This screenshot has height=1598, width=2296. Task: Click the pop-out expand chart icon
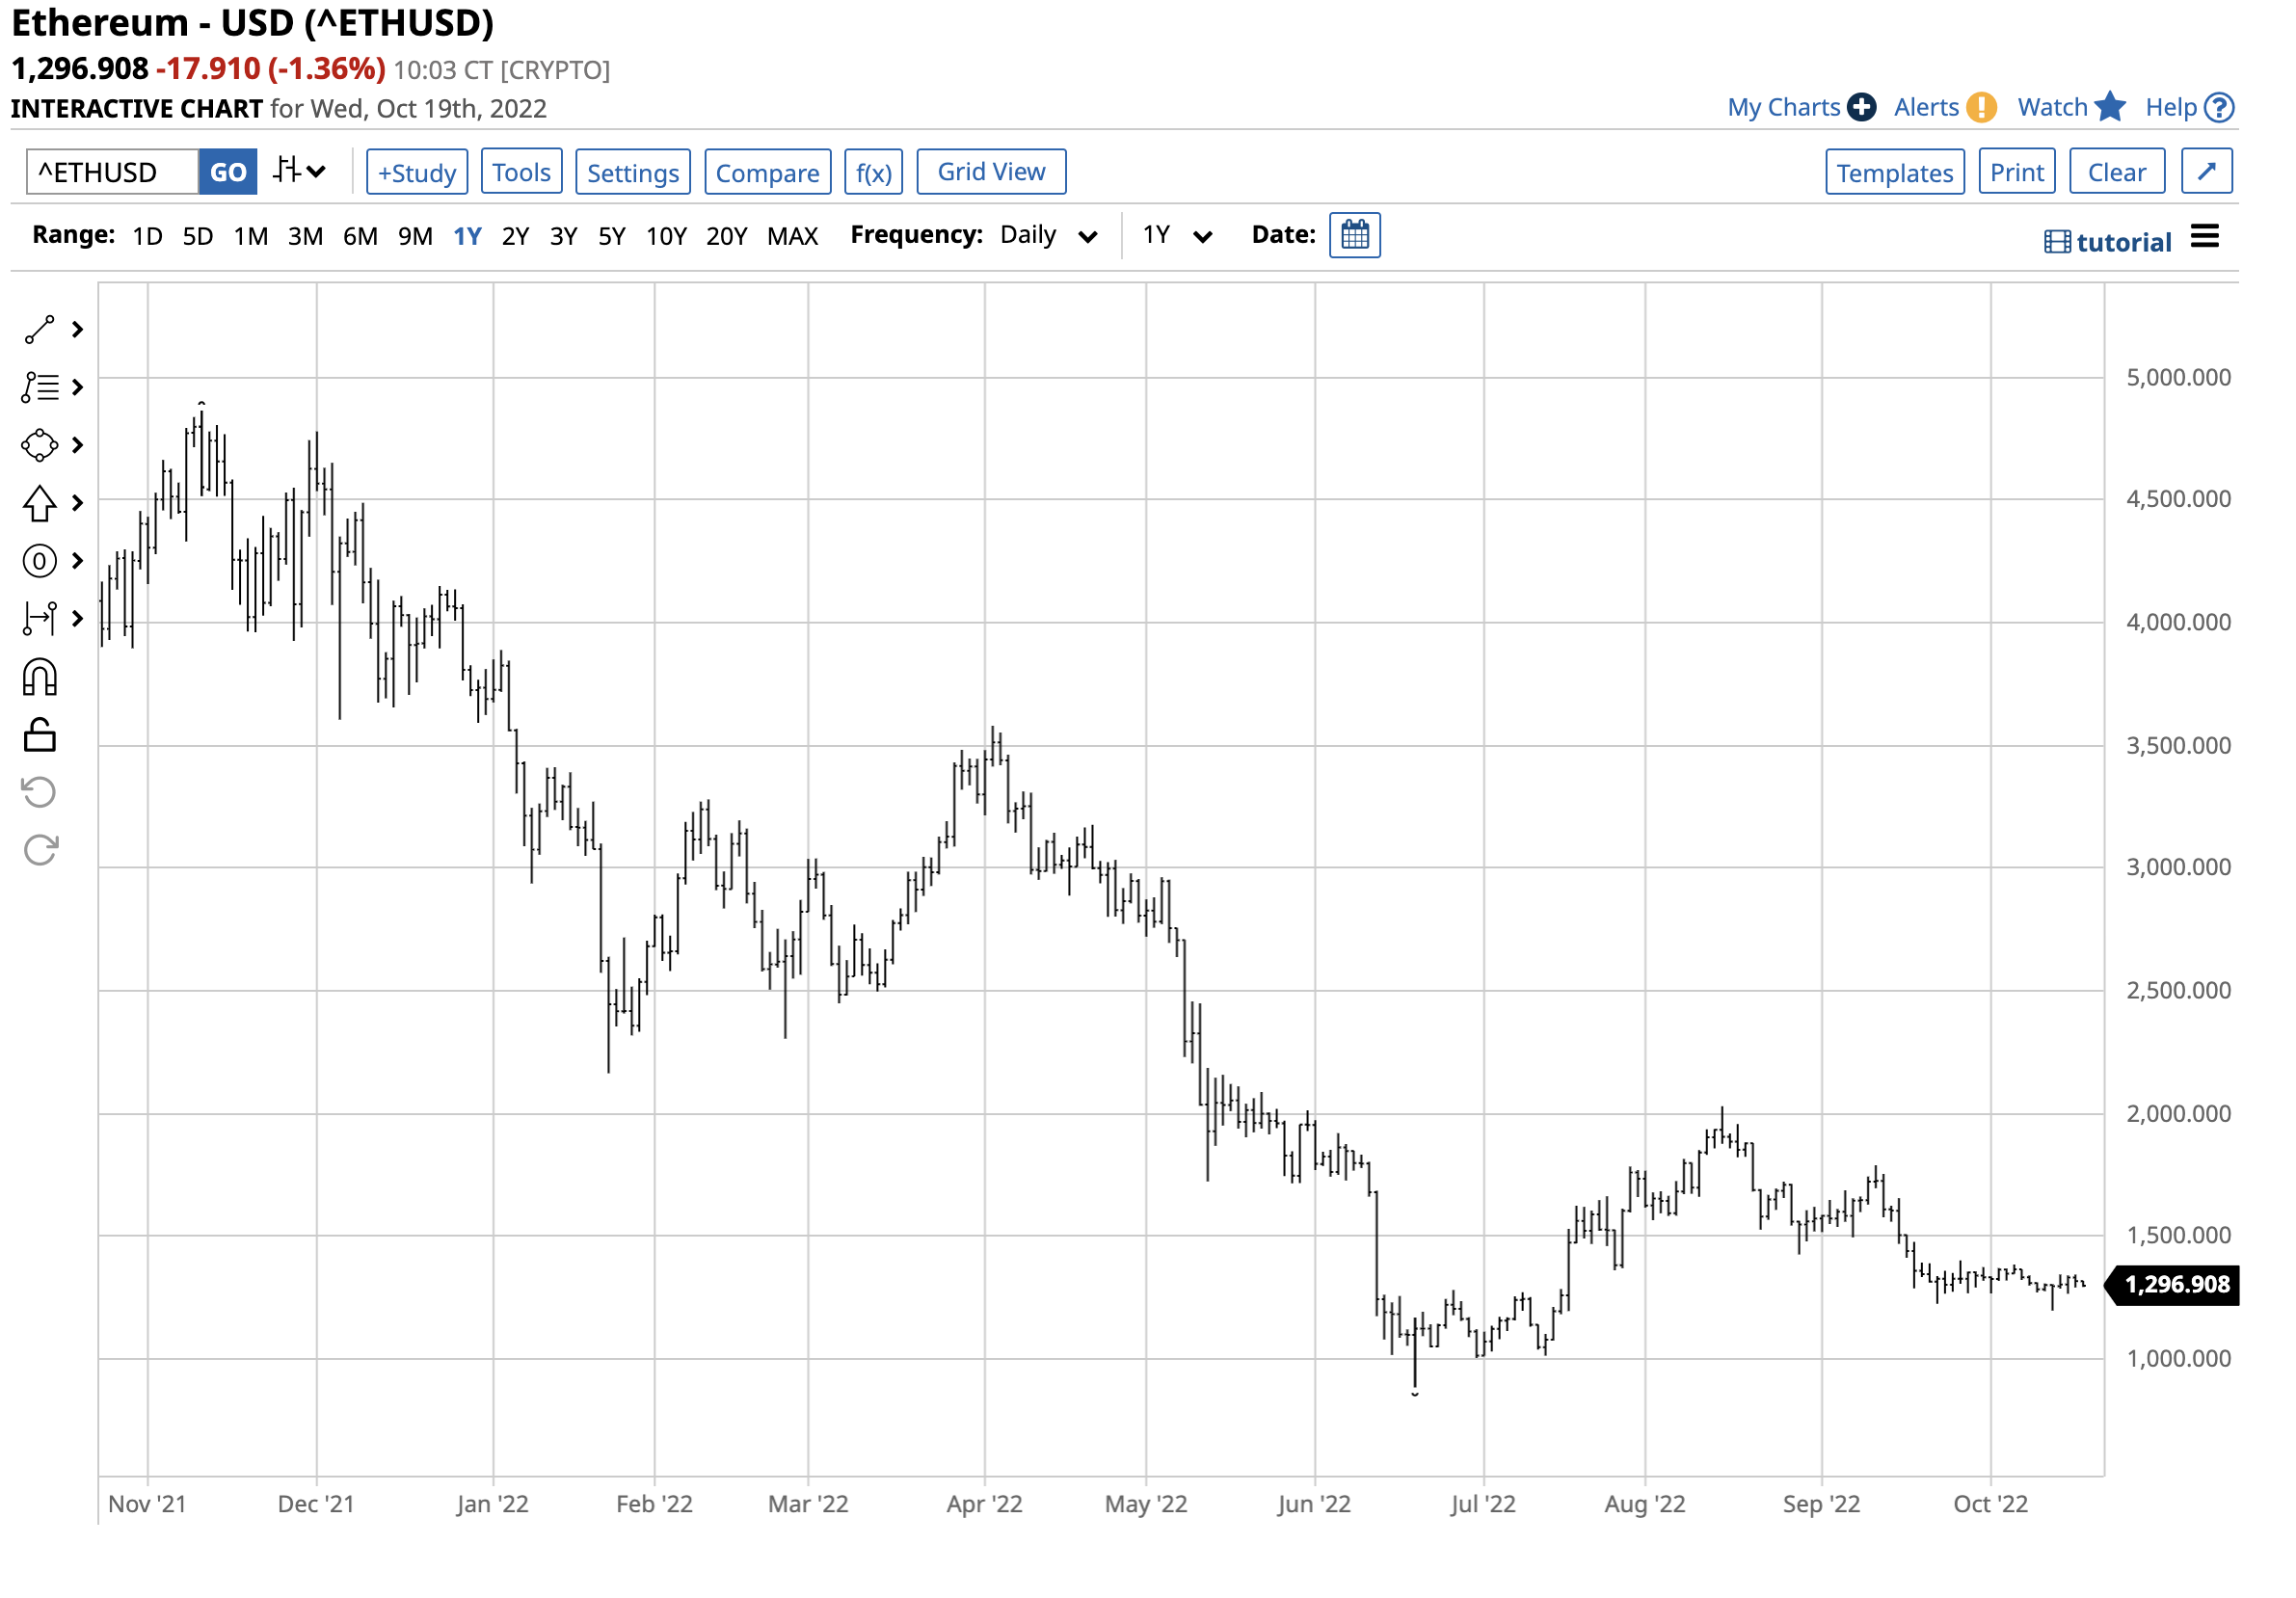[x=2208, y=172]
